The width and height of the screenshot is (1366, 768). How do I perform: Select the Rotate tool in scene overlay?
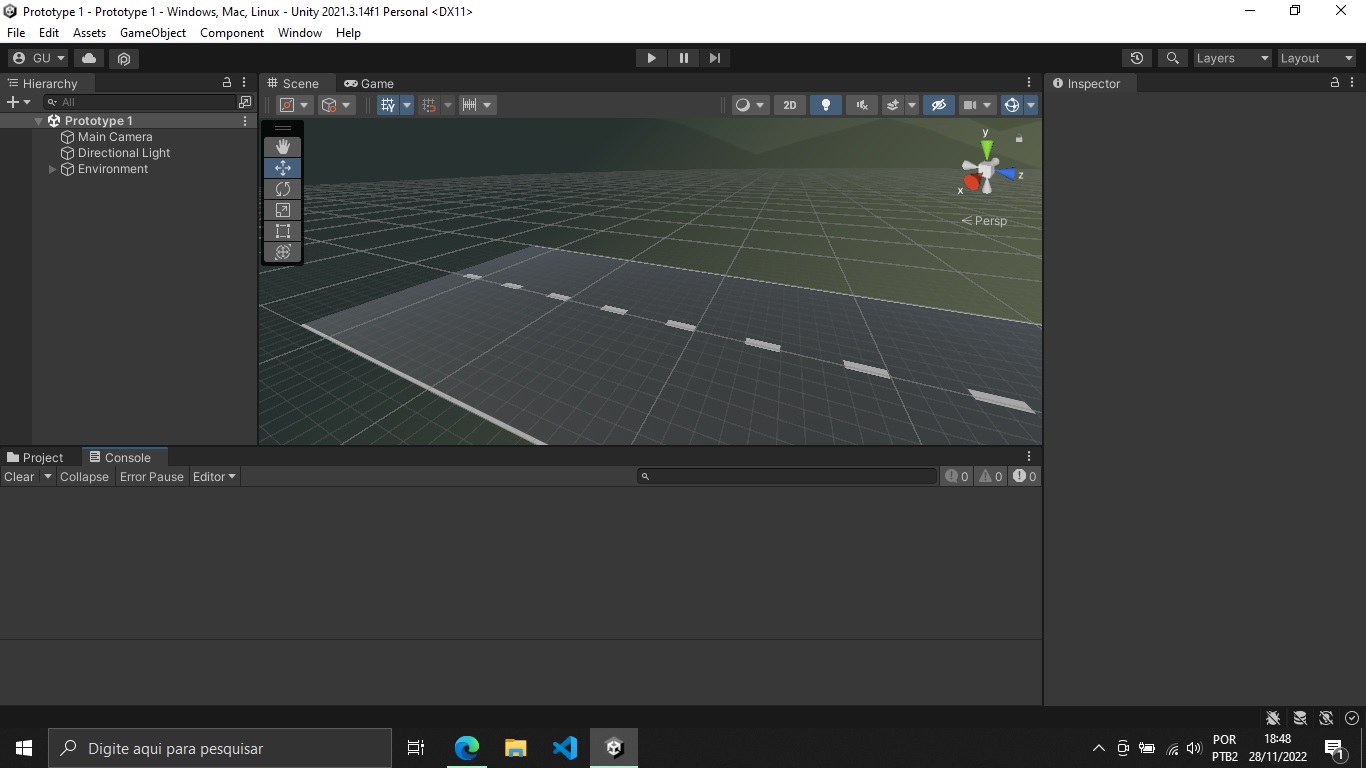283,189
